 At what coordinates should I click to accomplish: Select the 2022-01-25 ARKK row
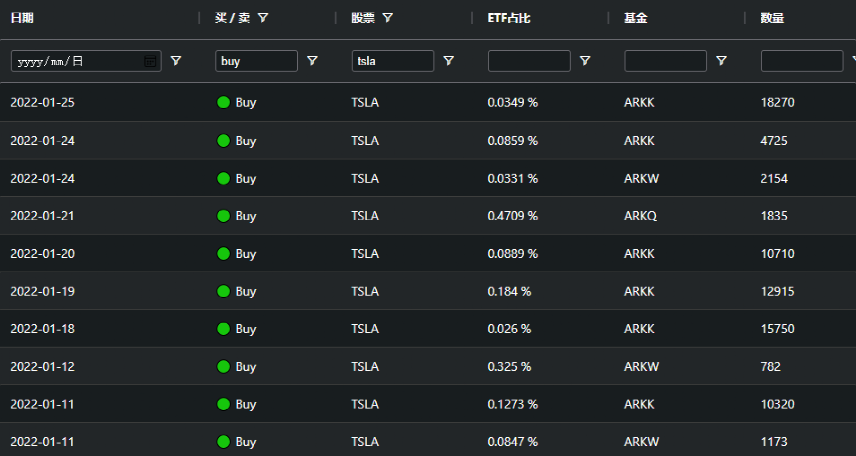(x=428, y=102)
